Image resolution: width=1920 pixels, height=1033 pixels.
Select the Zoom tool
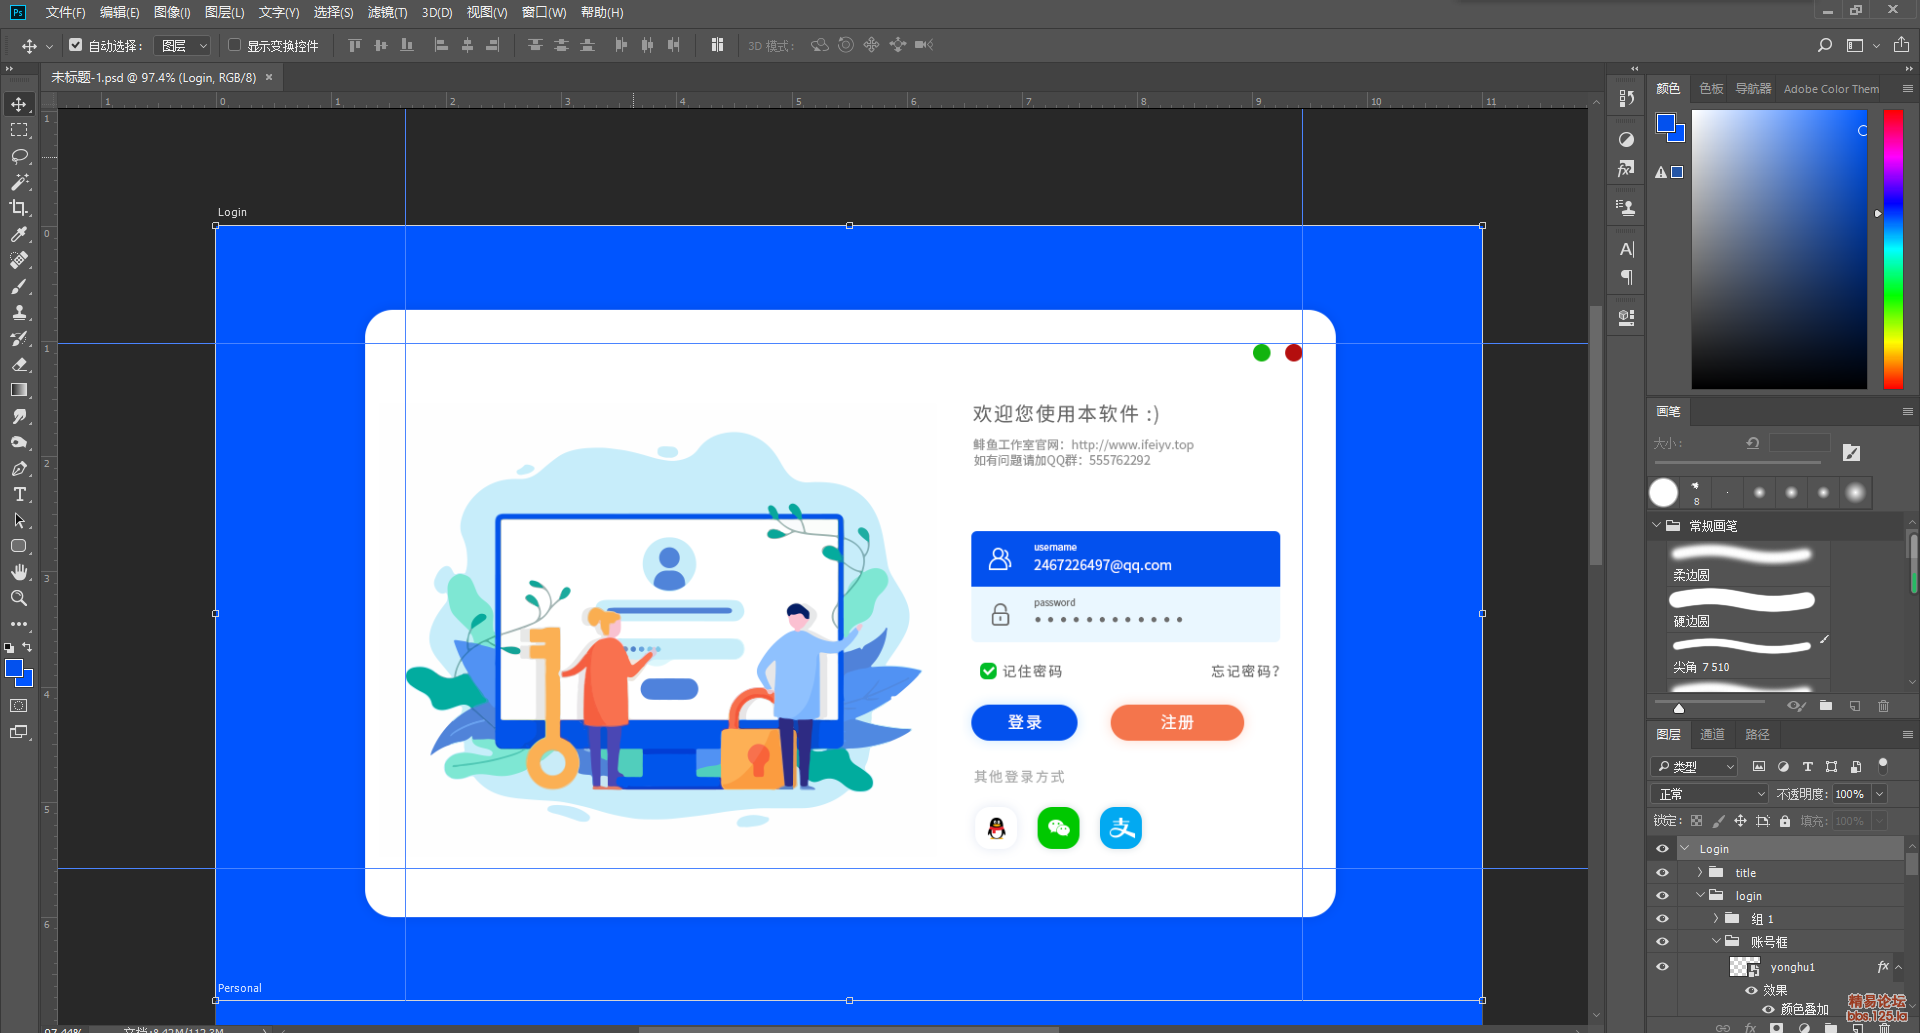tap(19, 598)
